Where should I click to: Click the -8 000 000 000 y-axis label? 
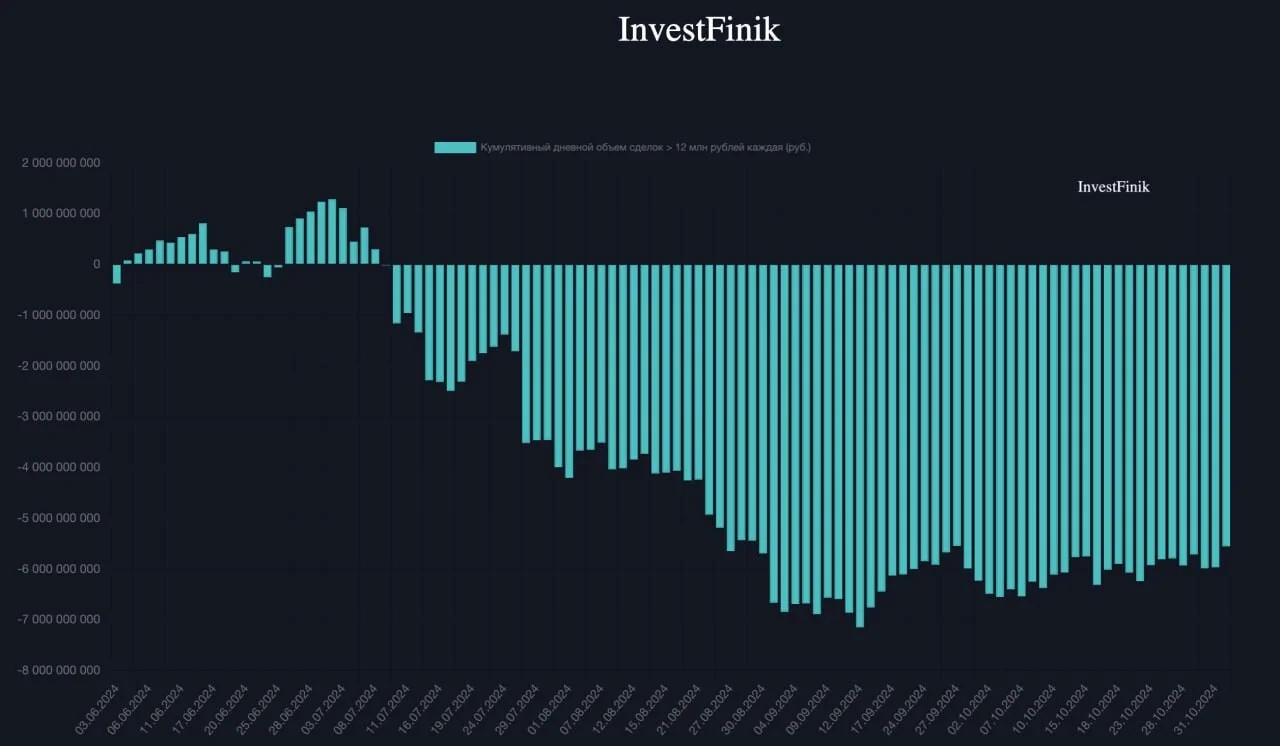59,670
